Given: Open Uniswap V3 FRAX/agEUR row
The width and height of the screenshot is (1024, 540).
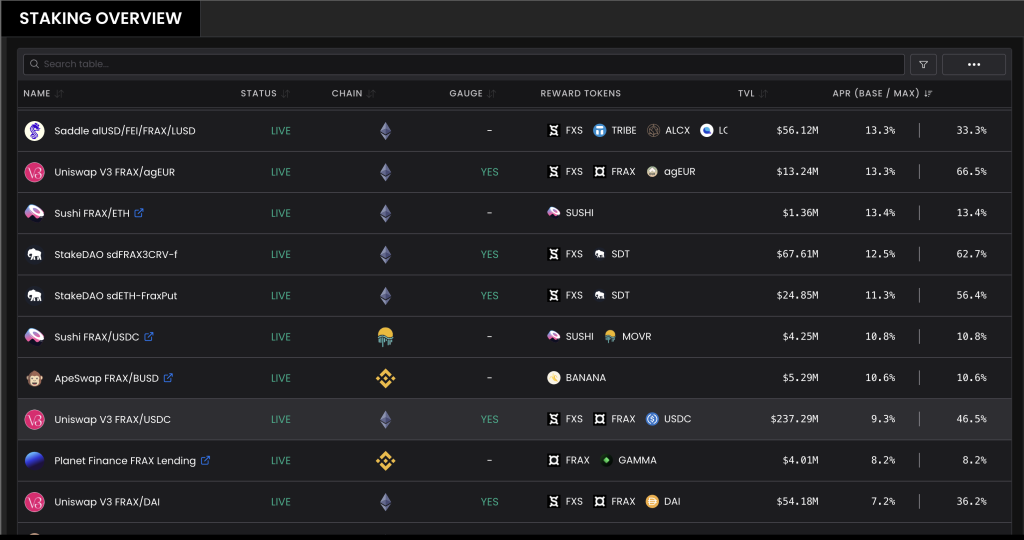Looking at the screenshot, I should tap(515, 172).
